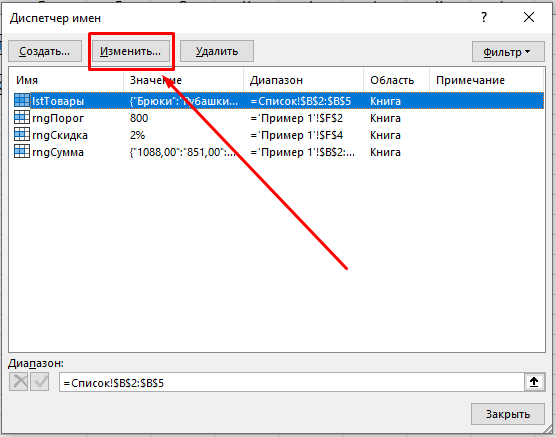The width and height of the screenshot is (556, 437).
Task: Click the Диапазон reference input field
Action: (x=291, y=382)
